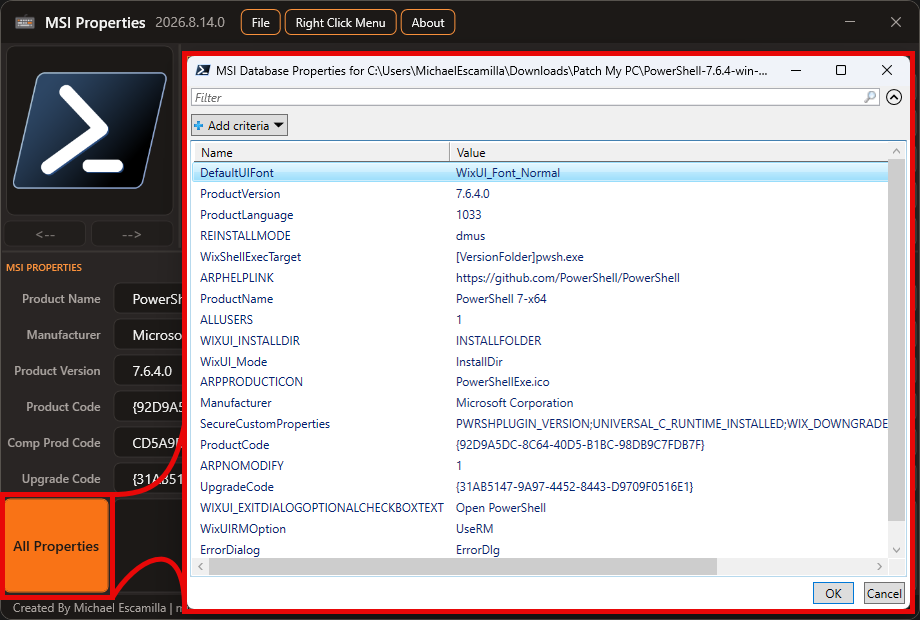Viewport: 920px width, 620px height.
Task: Click the OK button in the dialog
Action: (x=833, y=593)
